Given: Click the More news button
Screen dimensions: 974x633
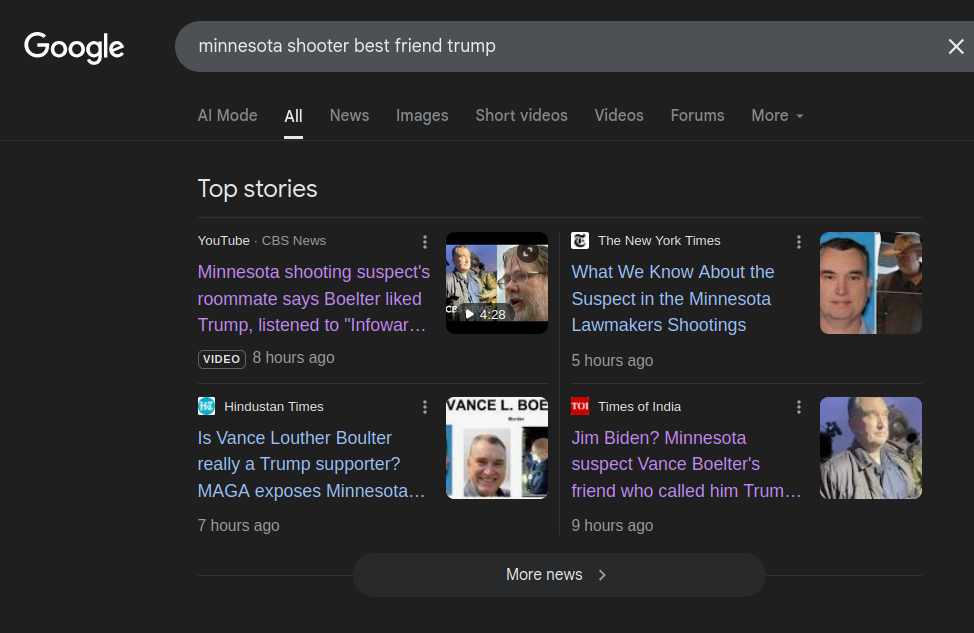Looking at the screenshot, I should [559, 575].
